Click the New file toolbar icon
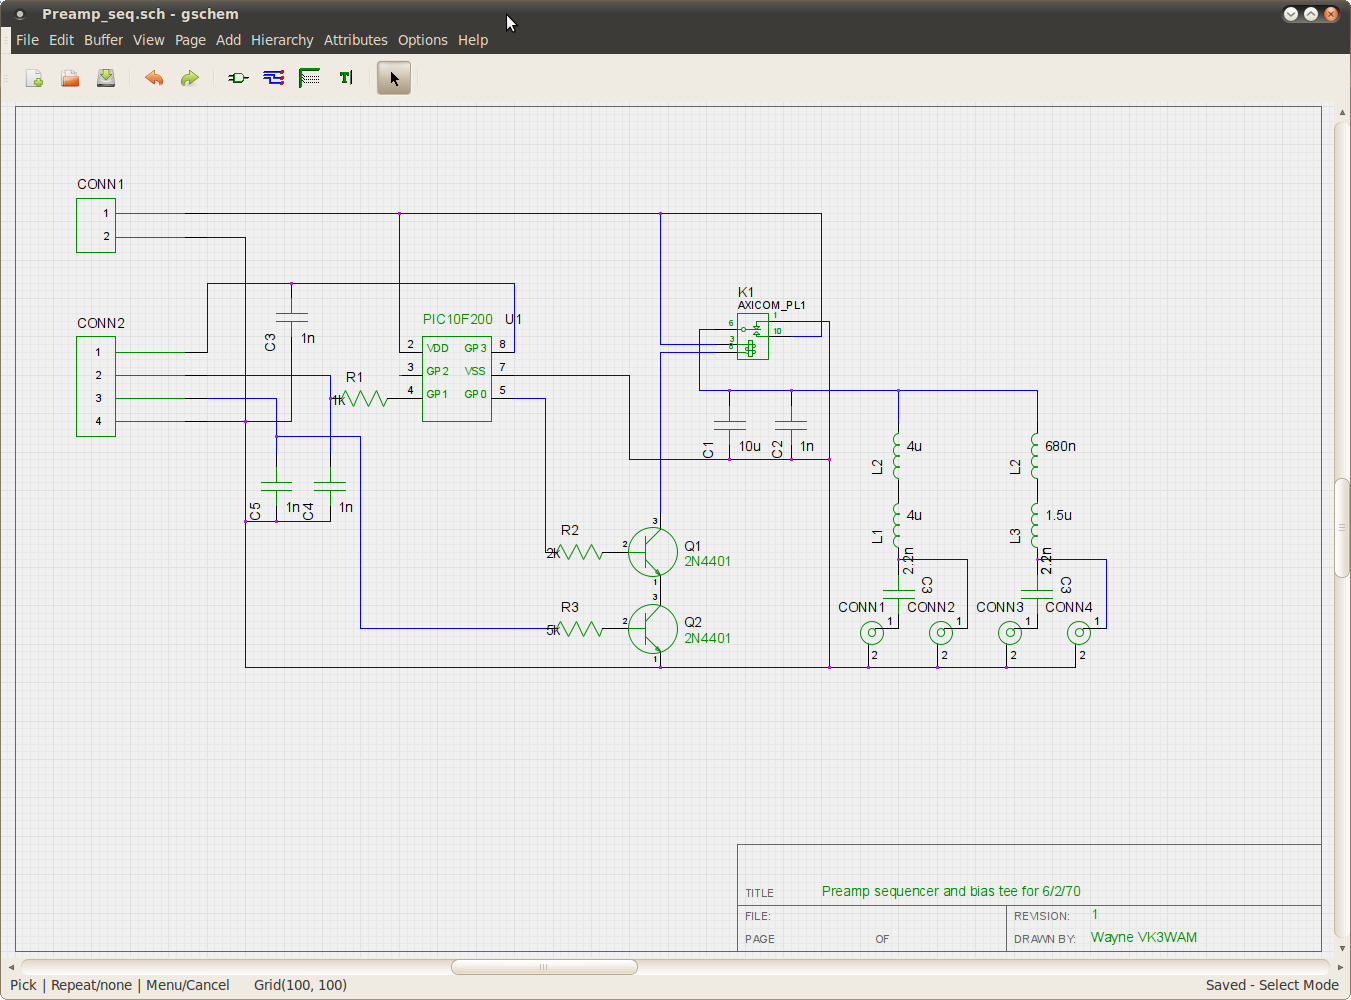The image size is (1351, 1000). (34, 78)
